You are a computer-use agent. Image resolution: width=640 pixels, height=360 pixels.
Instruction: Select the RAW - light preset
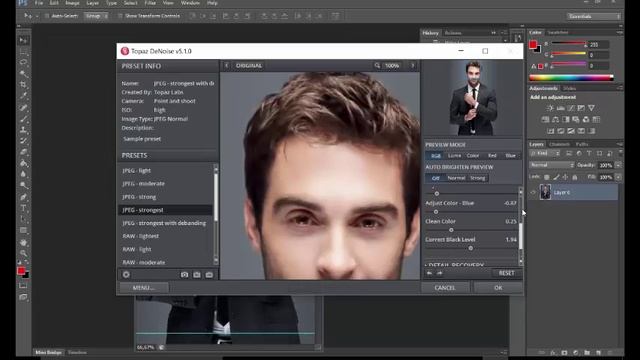click(137, 249)
